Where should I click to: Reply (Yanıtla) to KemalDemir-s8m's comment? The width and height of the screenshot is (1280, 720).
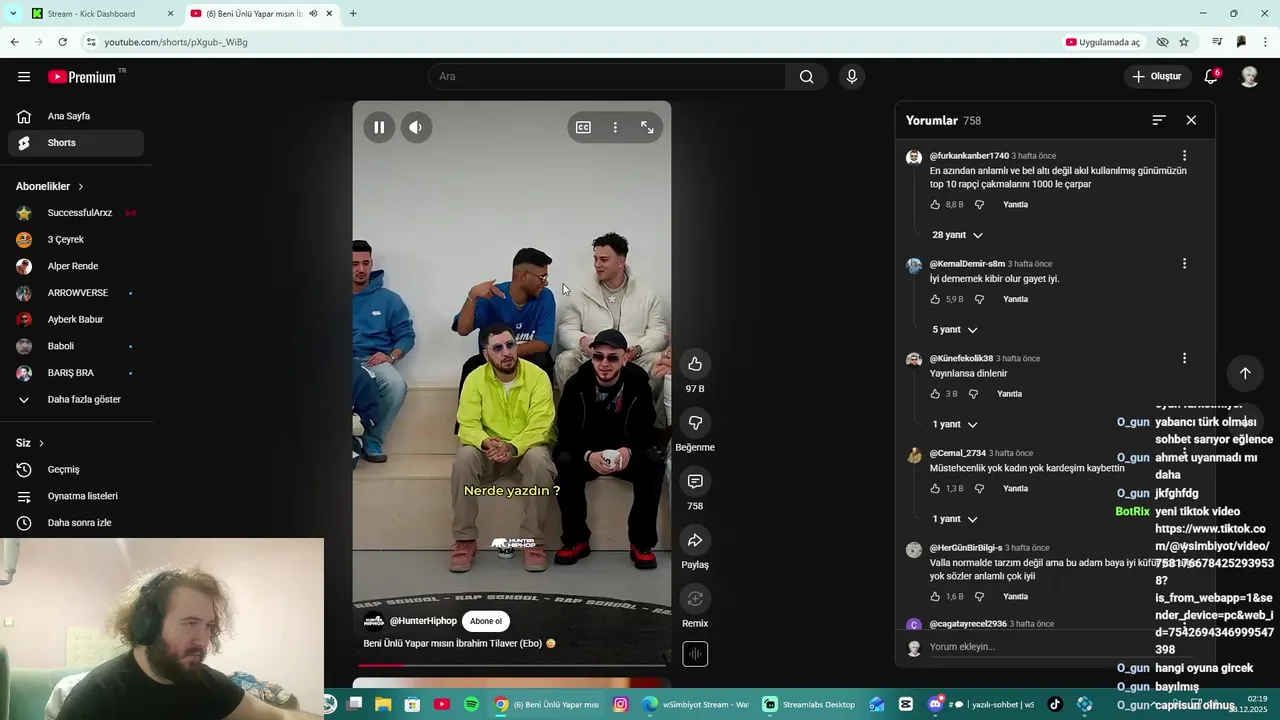(1015, 299)
